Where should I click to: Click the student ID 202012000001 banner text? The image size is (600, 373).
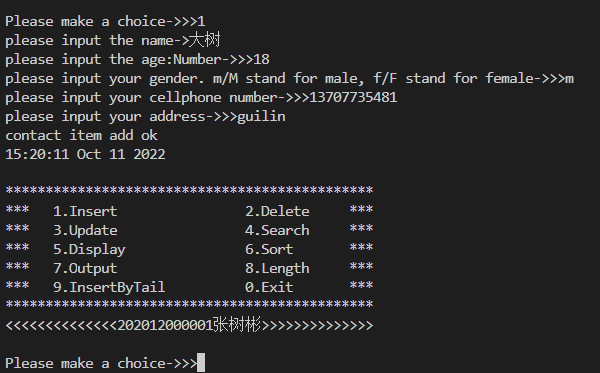tap(165, 325)
